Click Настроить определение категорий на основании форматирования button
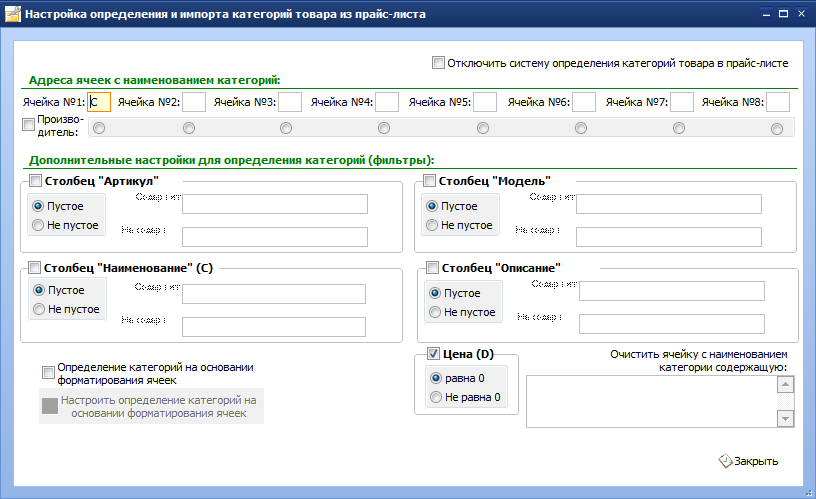The image size is (816, 499). point(151,406)
